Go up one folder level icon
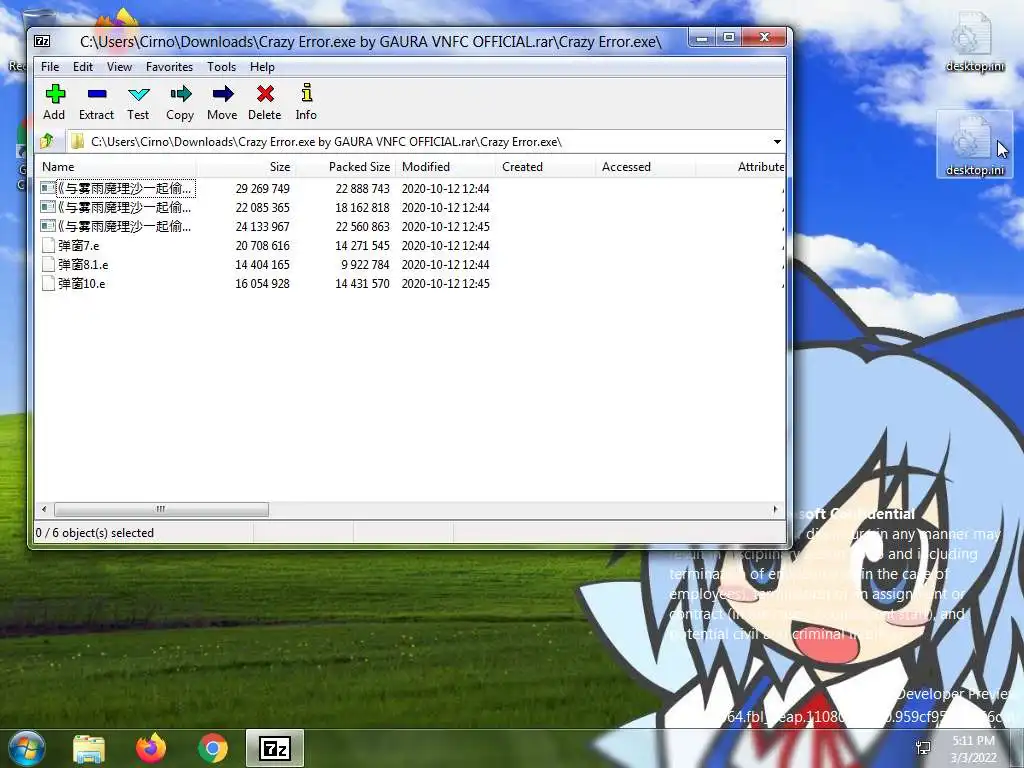Image resolution: width=1024 pixels, height=768 pixels. [x=47, y=141]
